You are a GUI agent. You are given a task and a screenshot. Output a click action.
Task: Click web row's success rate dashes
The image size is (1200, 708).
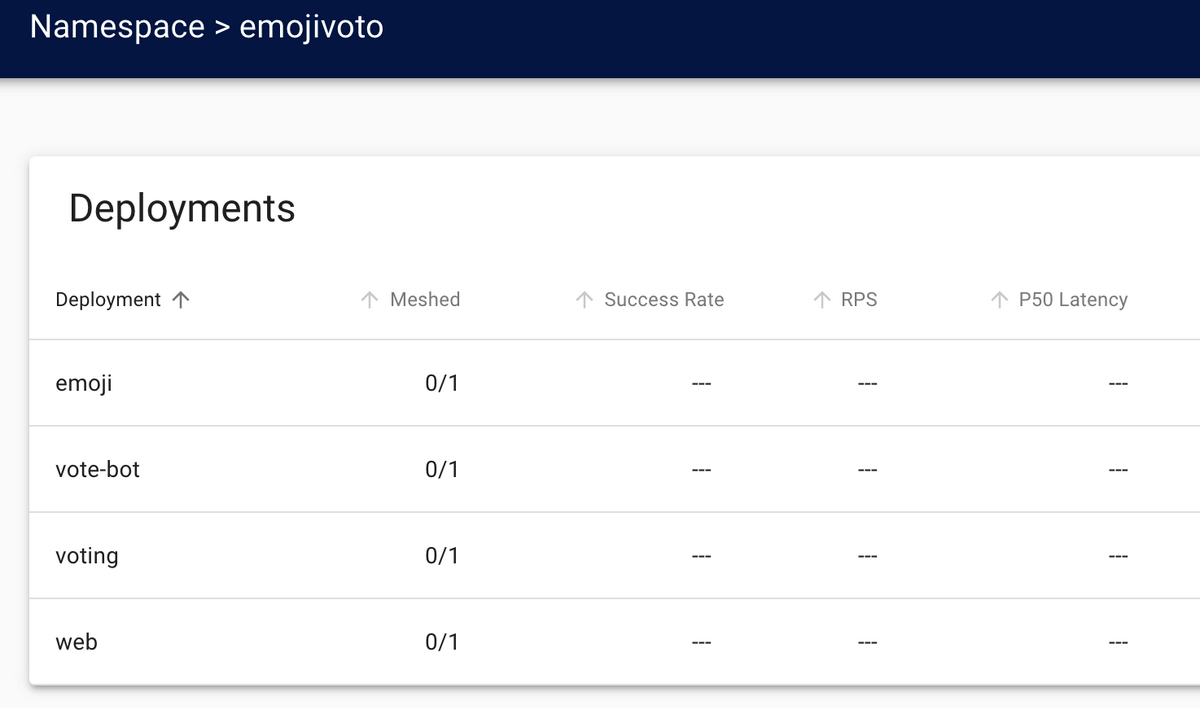[700, 642]
